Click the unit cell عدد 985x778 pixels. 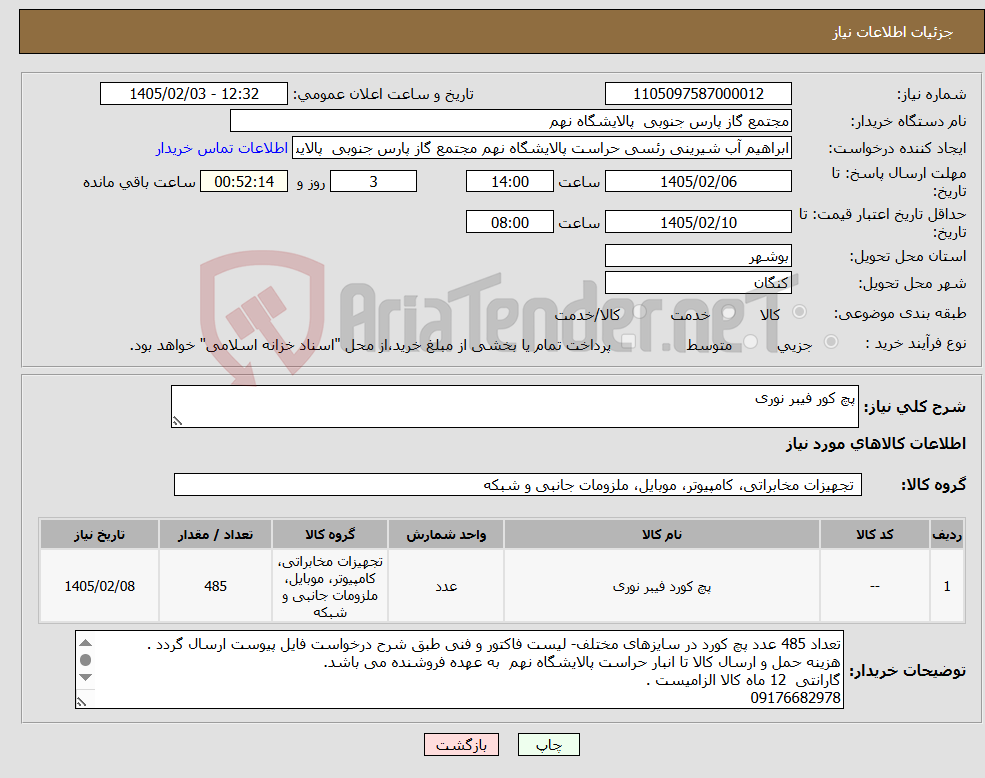[x=446, y=586]
